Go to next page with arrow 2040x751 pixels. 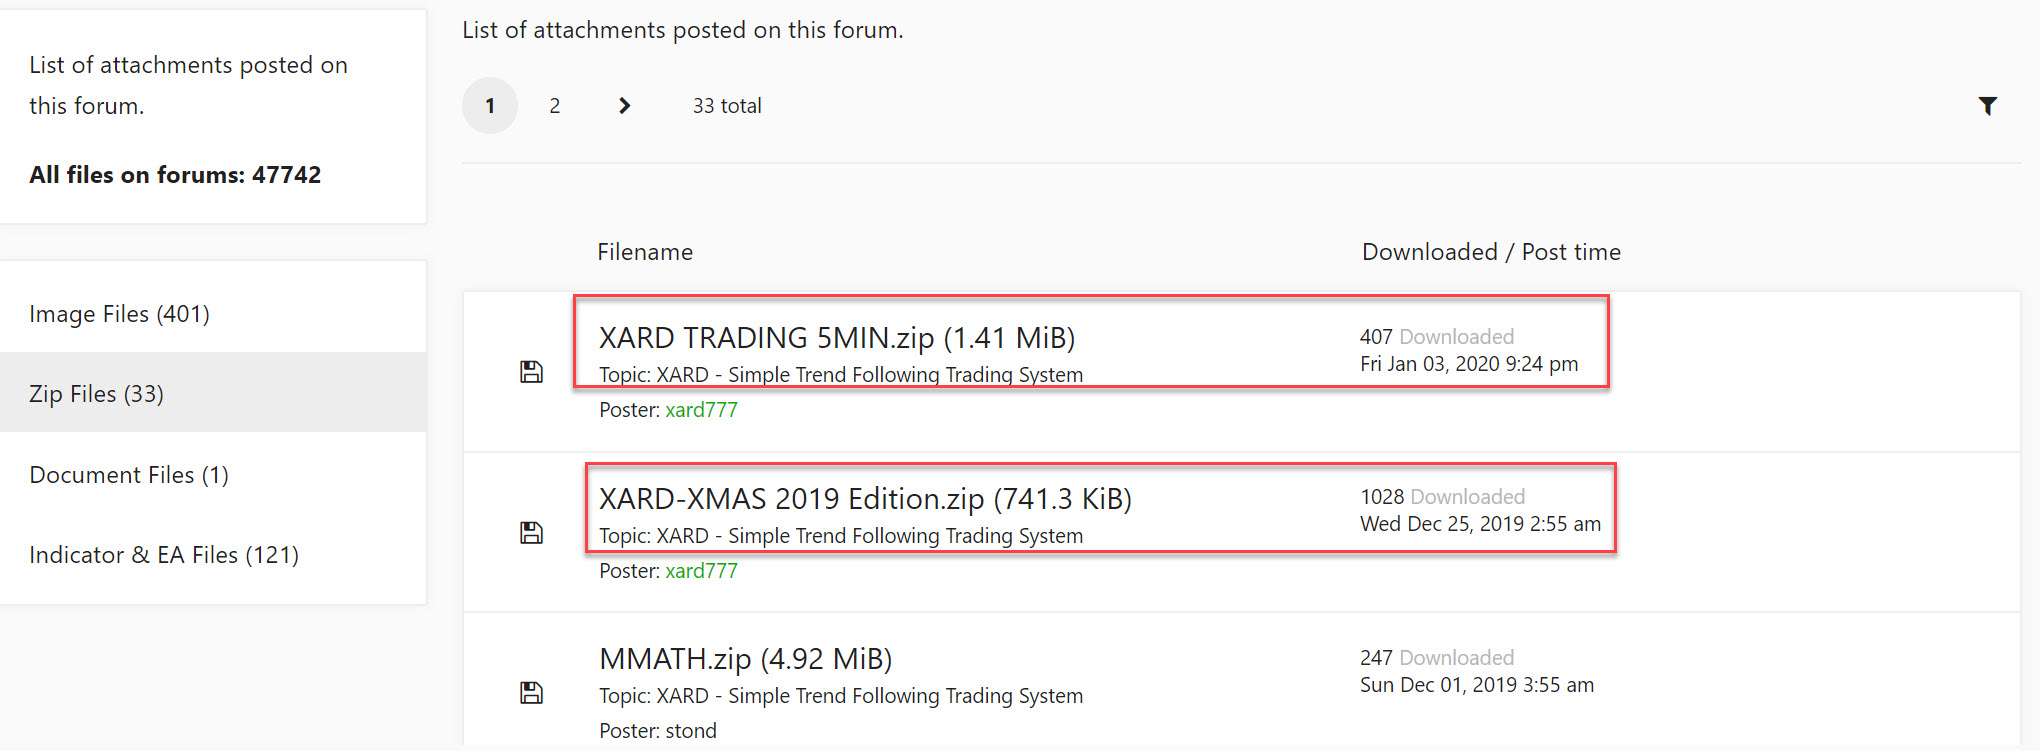(x=625, y=106)
